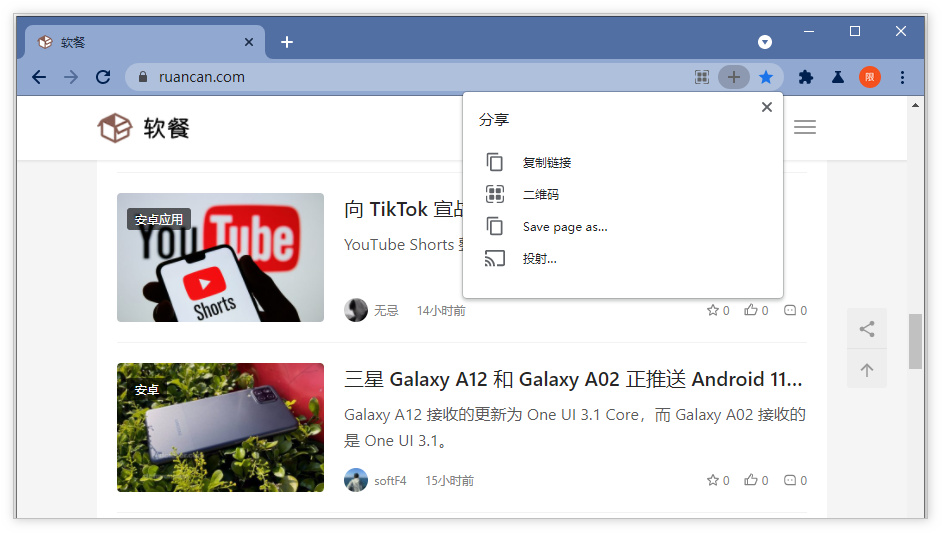Click the address bar URL field

(400, 77)
